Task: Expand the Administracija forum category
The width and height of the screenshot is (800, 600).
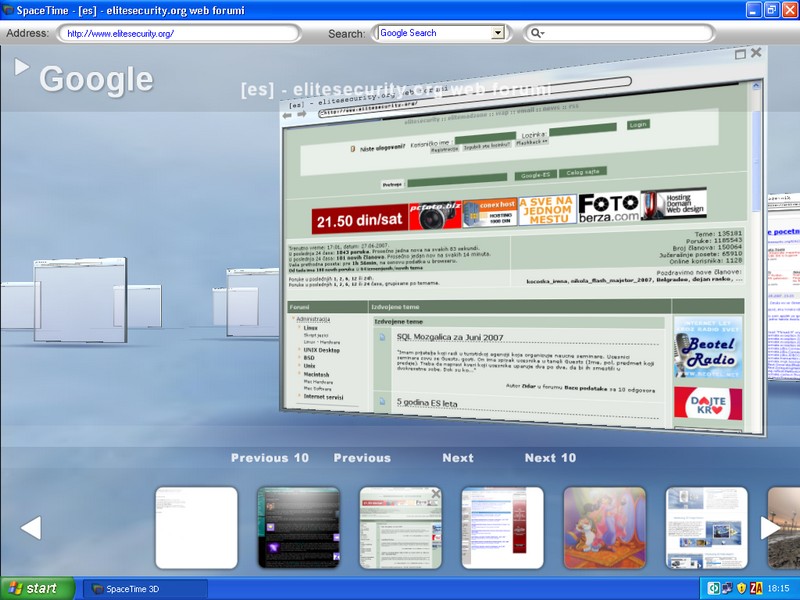Action: (313, 319)
